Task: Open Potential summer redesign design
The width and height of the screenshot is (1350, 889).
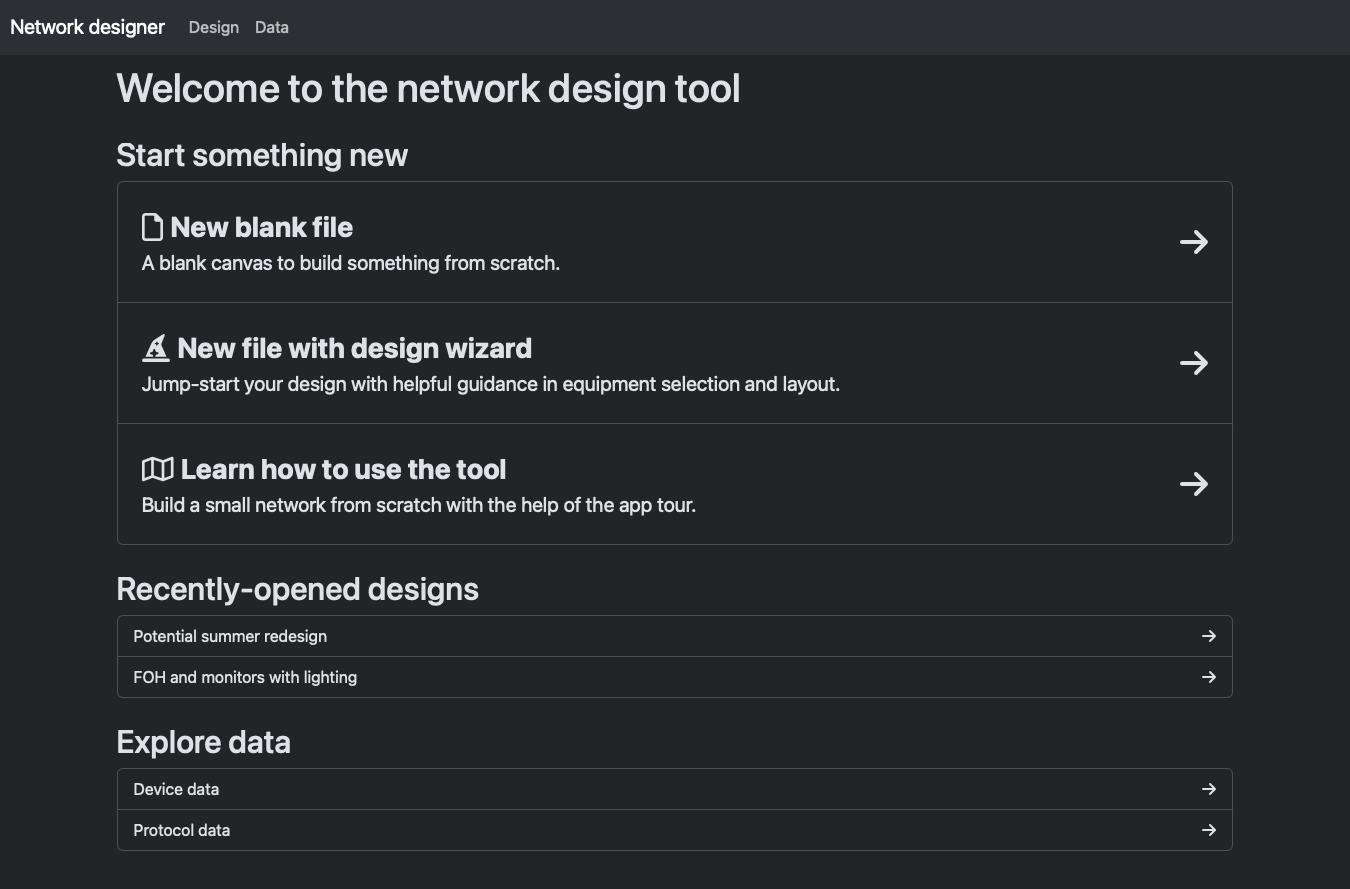Action: tap(230, 636)
